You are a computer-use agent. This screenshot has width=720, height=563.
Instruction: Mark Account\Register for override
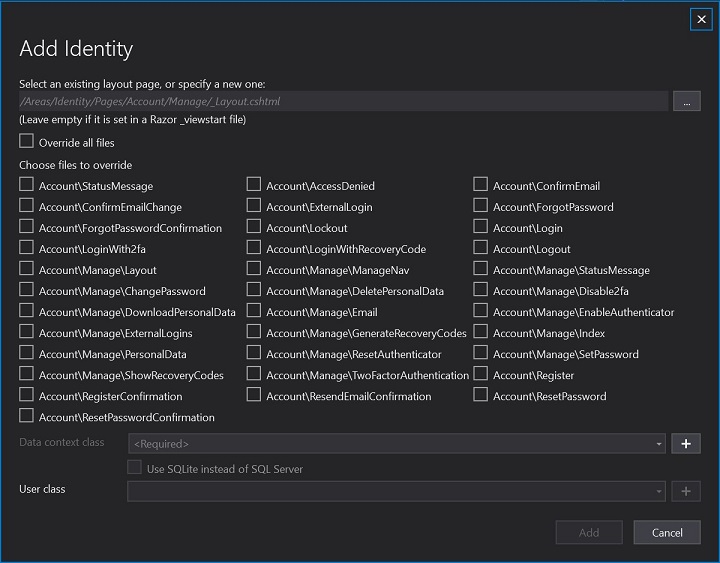click(480, 373)
